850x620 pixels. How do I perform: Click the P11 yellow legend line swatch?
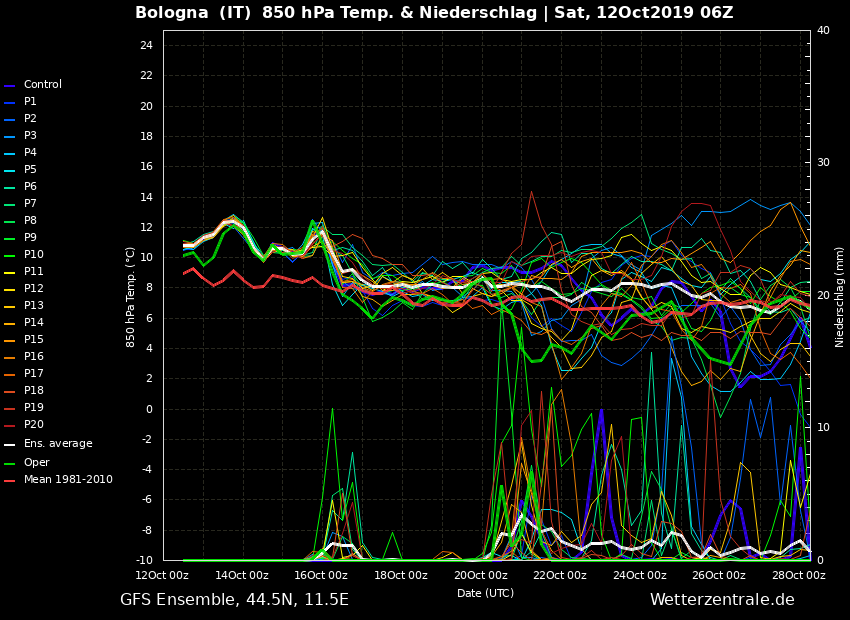tap(10, 273)
